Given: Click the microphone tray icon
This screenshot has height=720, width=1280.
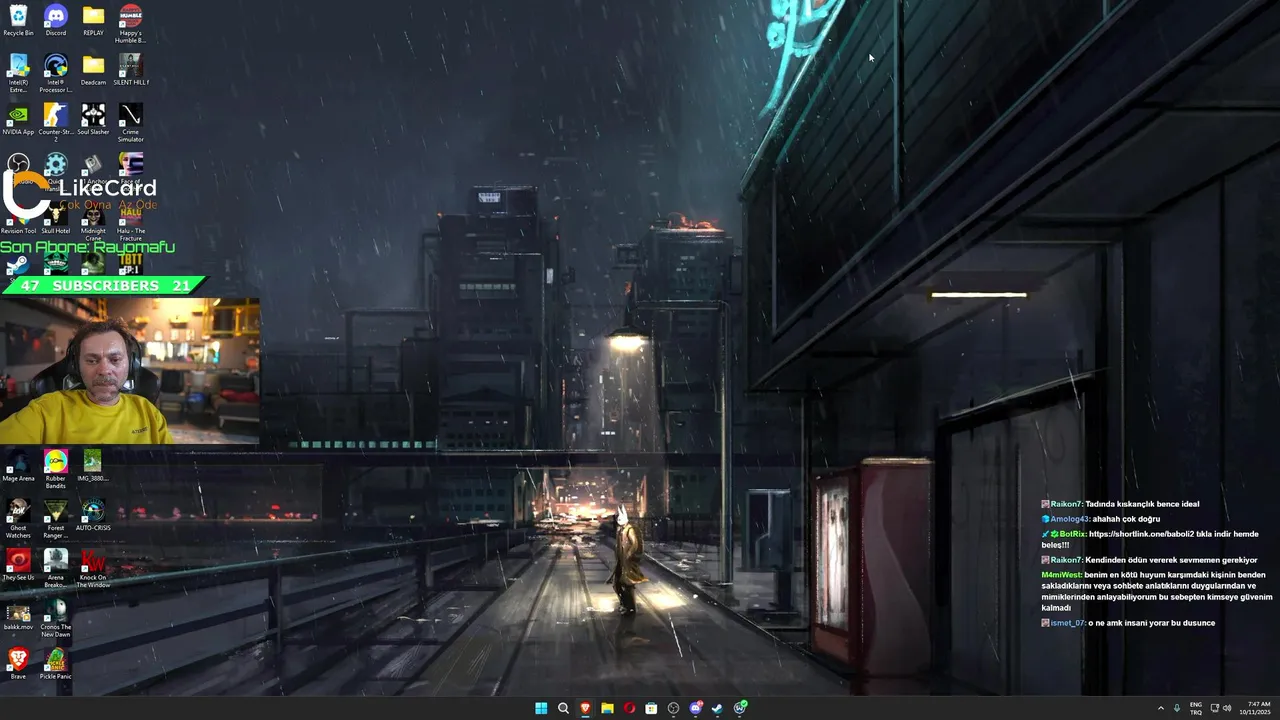Looking at the screenshot, I should 1177,708.
